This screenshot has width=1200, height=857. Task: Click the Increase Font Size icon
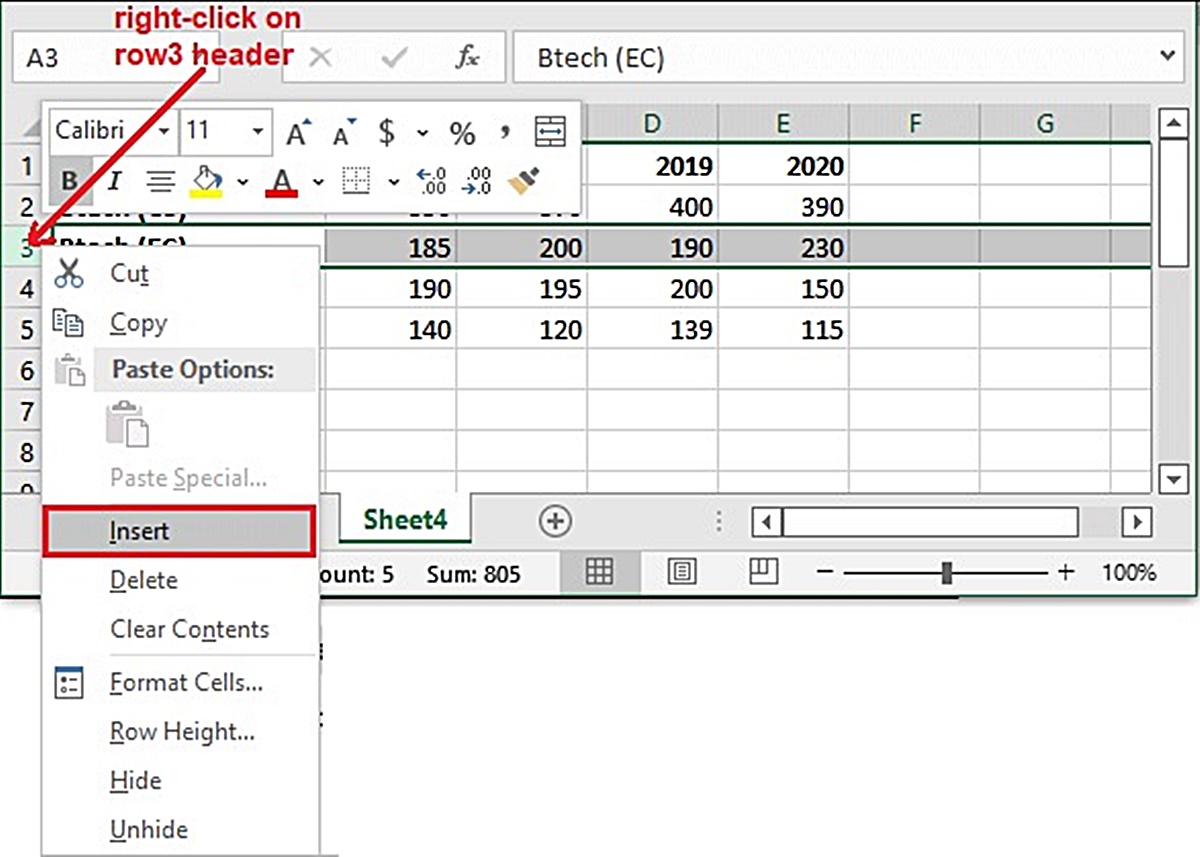[x=299, y=132]
